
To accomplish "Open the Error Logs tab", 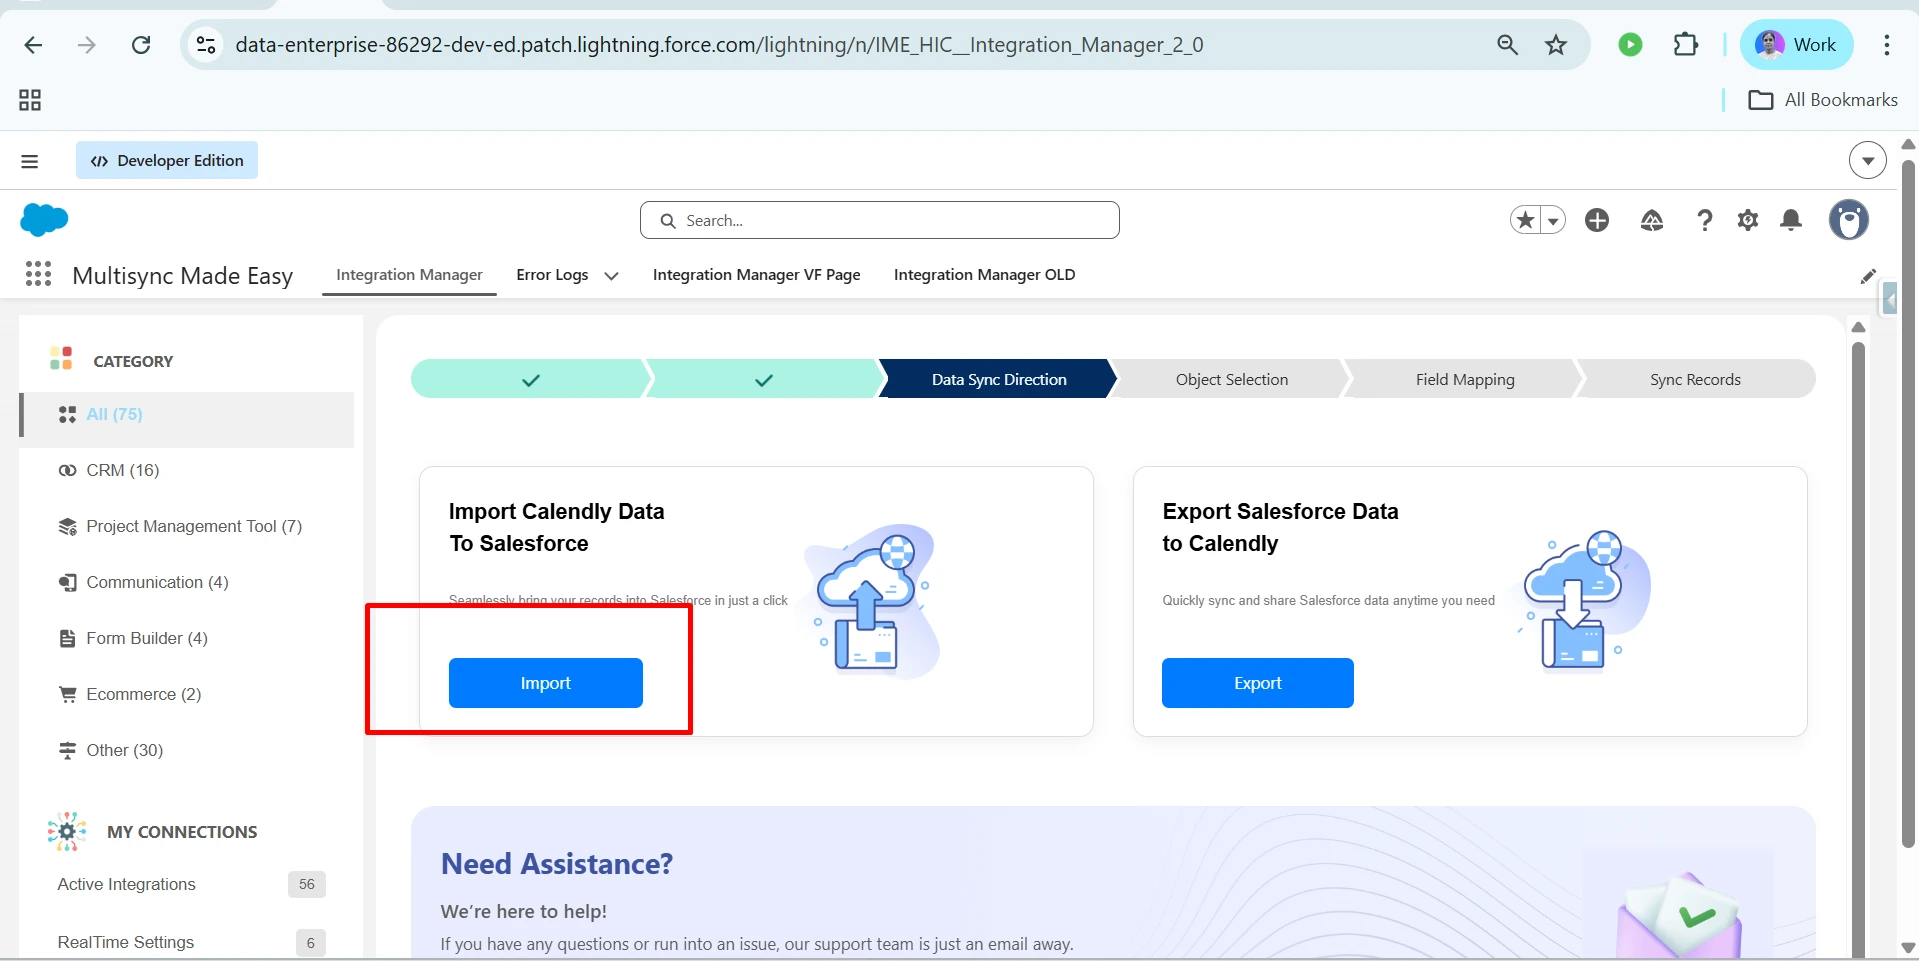I will pyautogui.click(x=552, y=275).
